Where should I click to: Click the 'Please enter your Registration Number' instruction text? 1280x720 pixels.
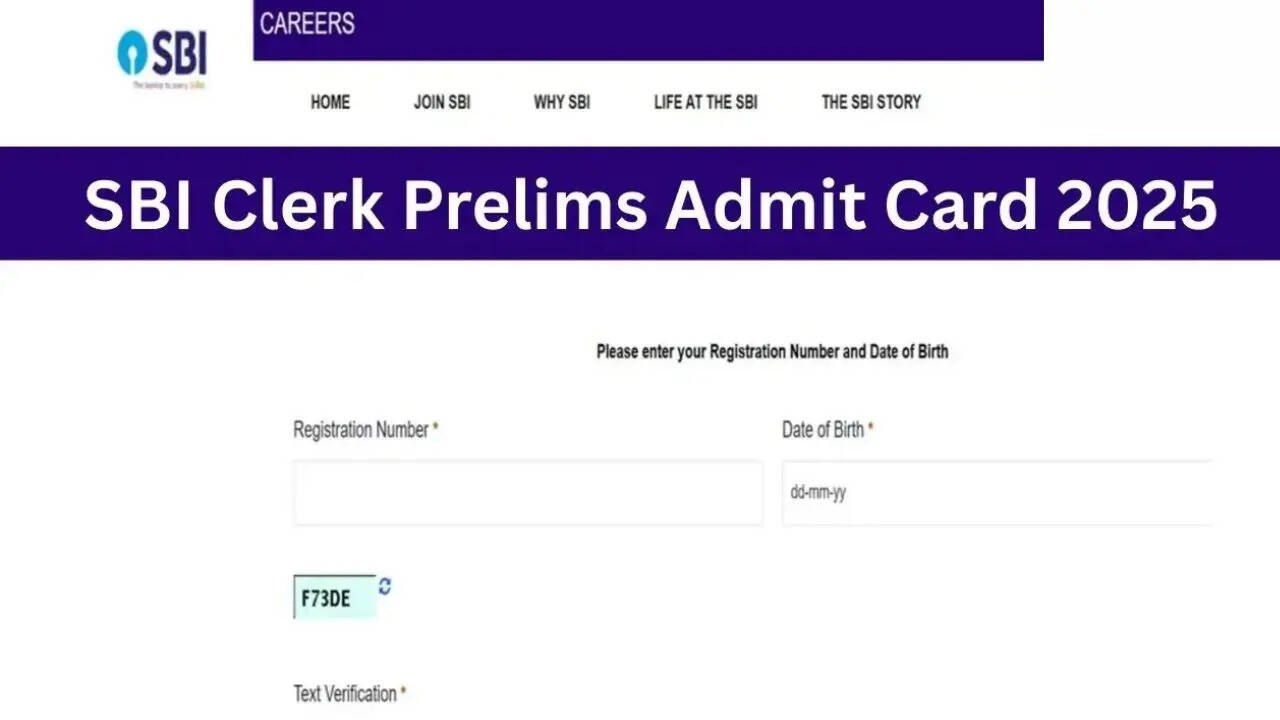pyautogui.click(x=772, y=352)
